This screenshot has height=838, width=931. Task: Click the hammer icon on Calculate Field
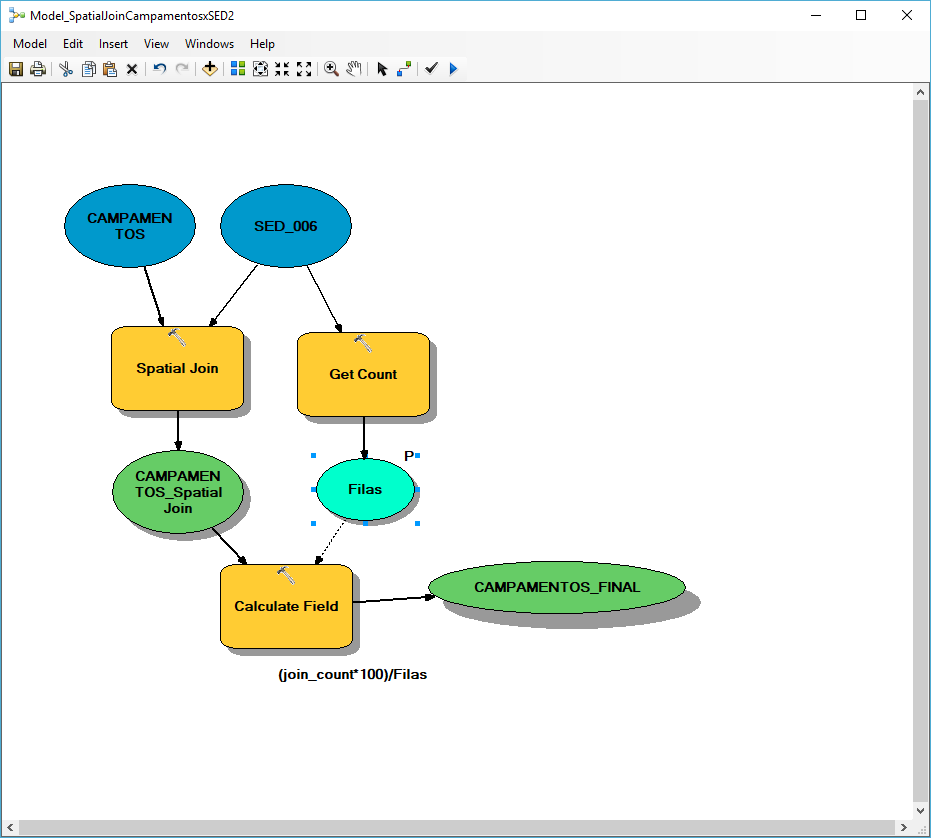pos(286,575)
